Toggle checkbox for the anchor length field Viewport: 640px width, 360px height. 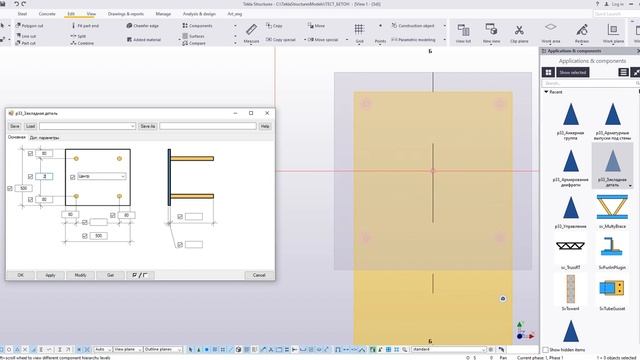point(180,217)
